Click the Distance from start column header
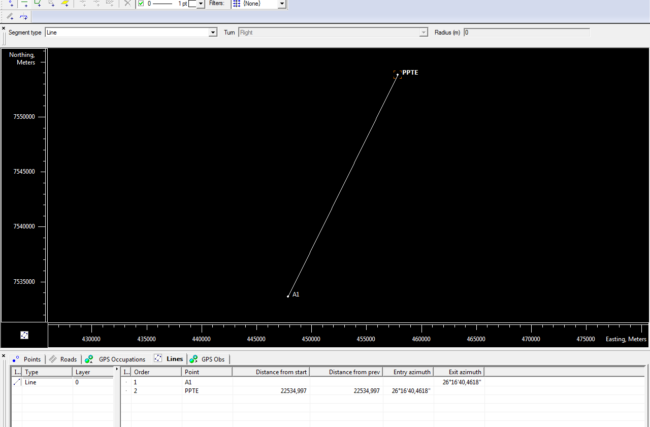This screenshot has height=427, width=650. [271, 372]
